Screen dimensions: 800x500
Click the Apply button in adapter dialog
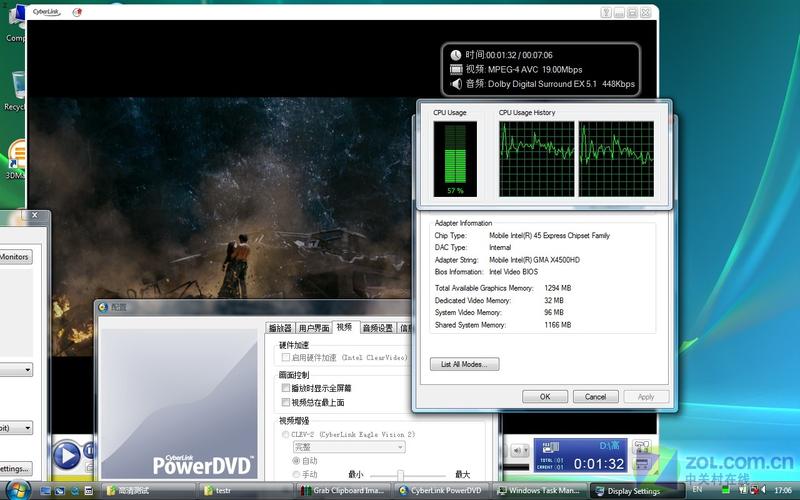pos(646,396)
